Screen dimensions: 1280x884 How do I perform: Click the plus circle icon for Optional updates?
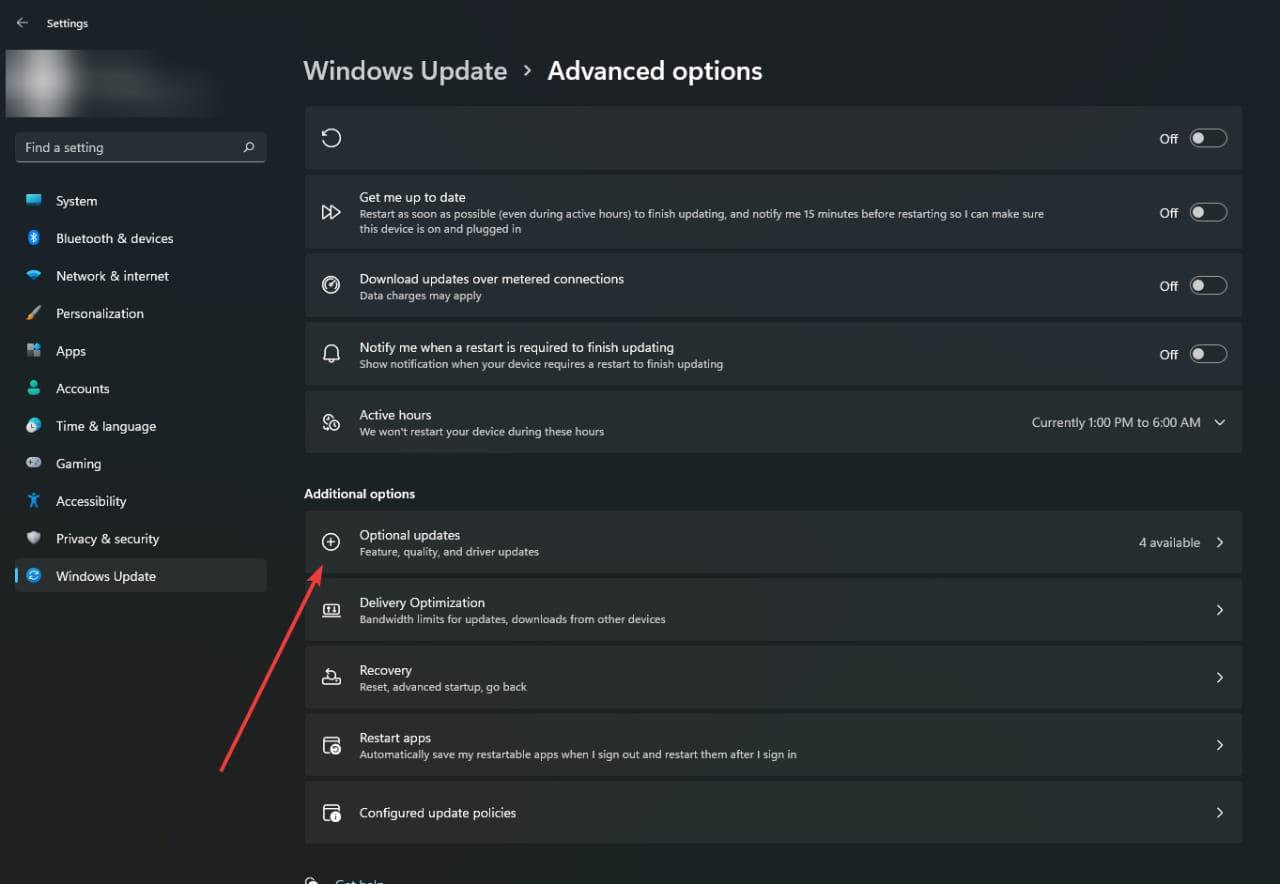pos(331,542)
